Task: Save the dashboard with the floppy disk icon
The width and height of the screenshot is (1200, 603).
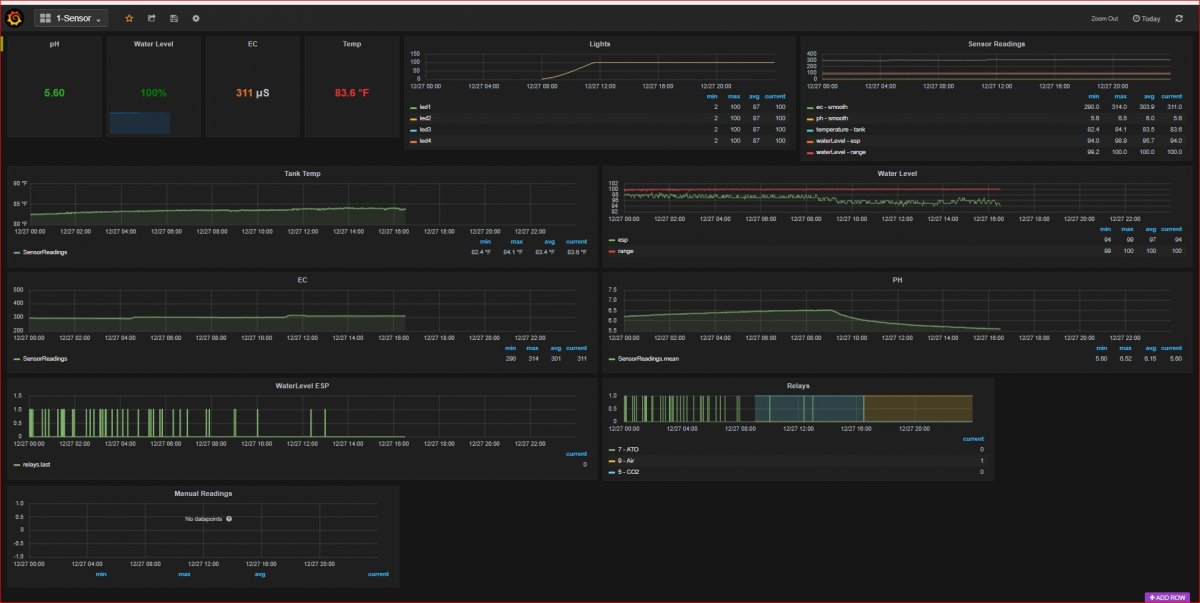Action: click(174, 18)
